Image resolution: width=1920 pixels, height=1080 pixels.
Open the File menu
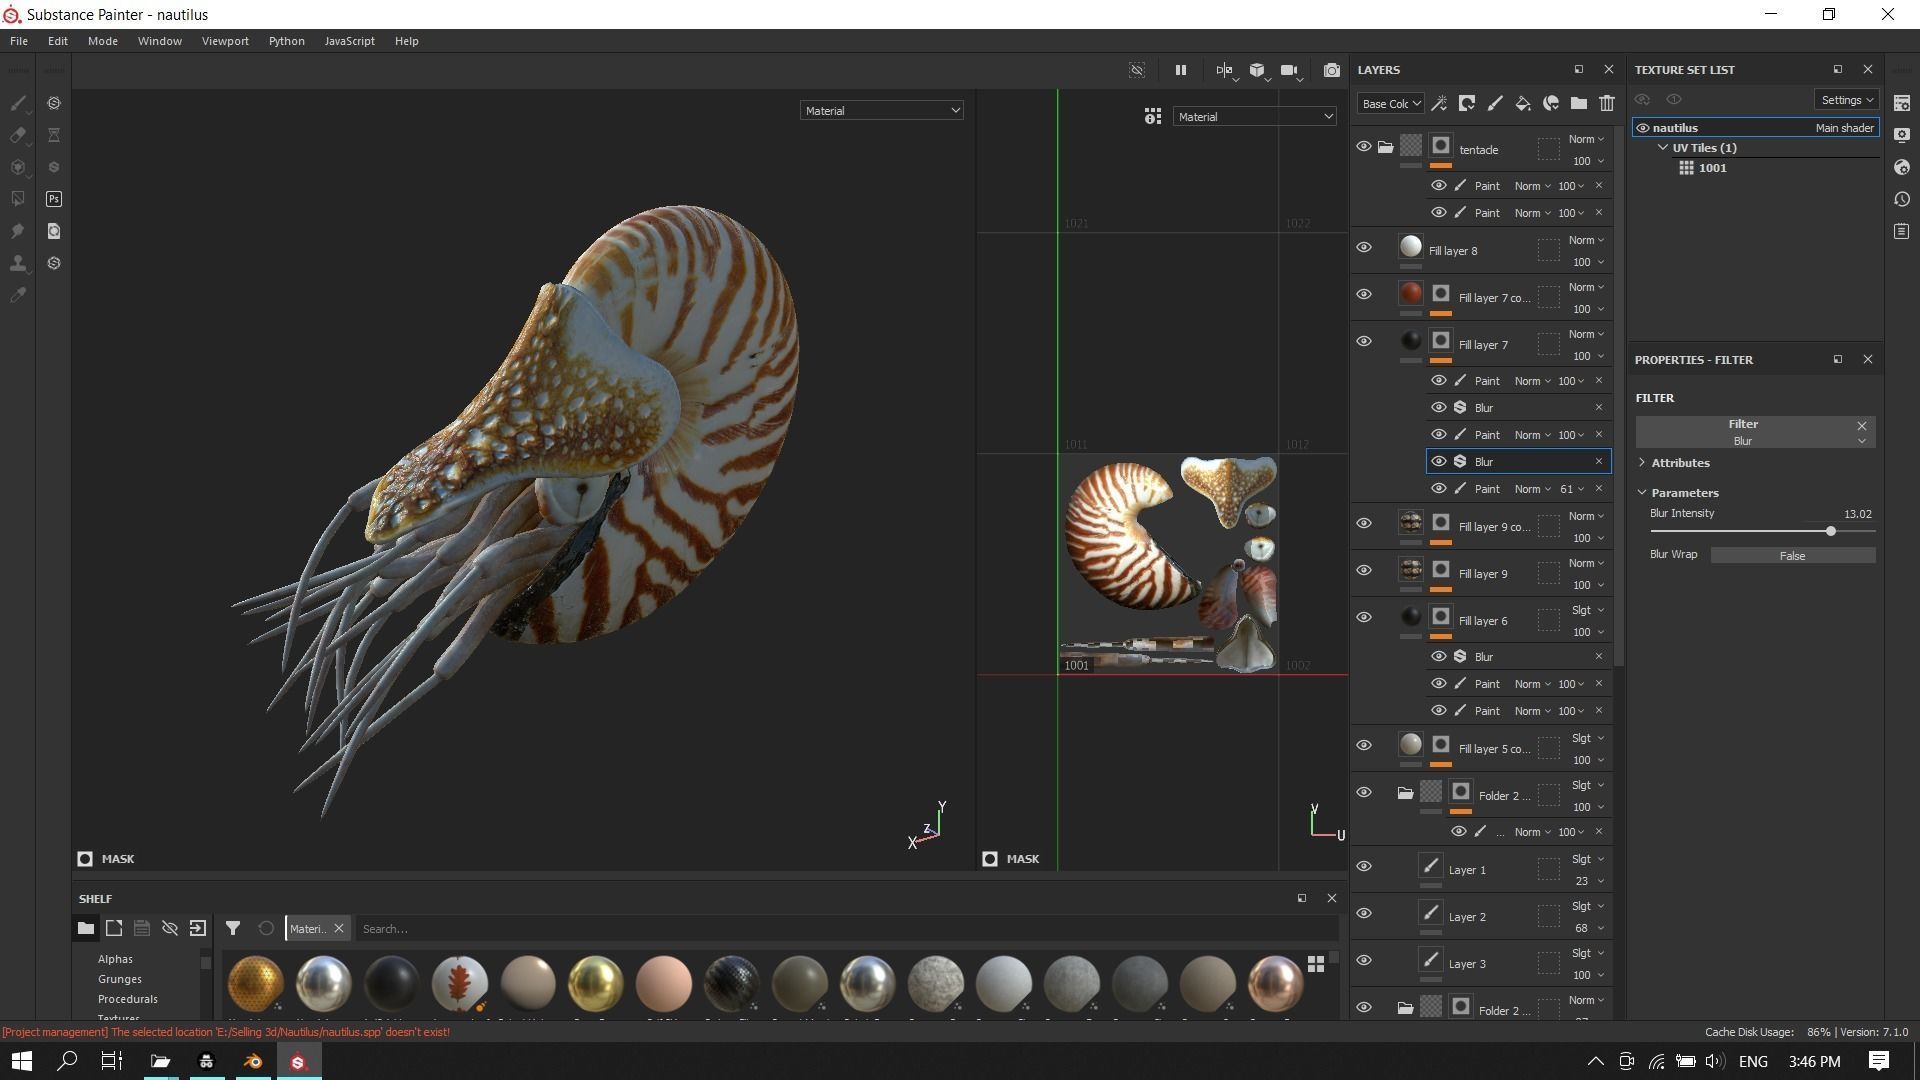(19, 41)
